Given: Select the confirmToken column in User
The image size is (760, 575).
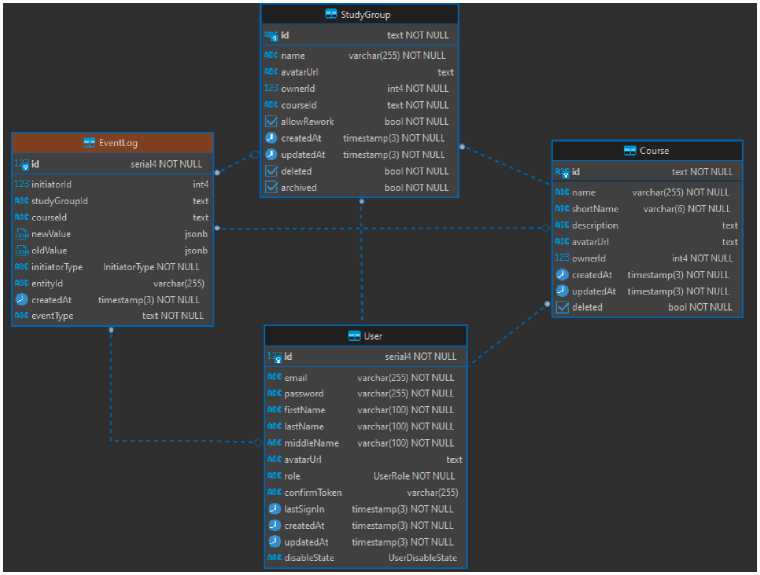Looking at the screenshot, I should [x=313, y=493].
